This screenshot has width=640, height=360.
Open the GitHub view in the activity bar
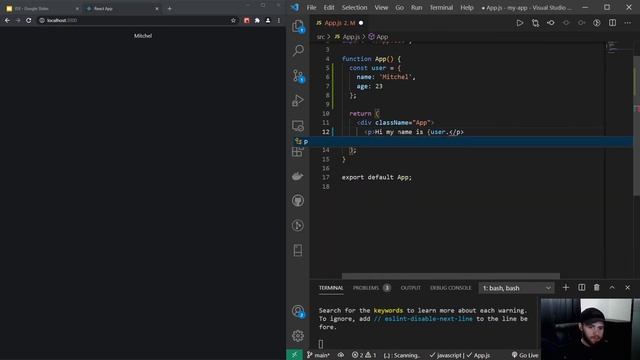(x=298, y=200)
